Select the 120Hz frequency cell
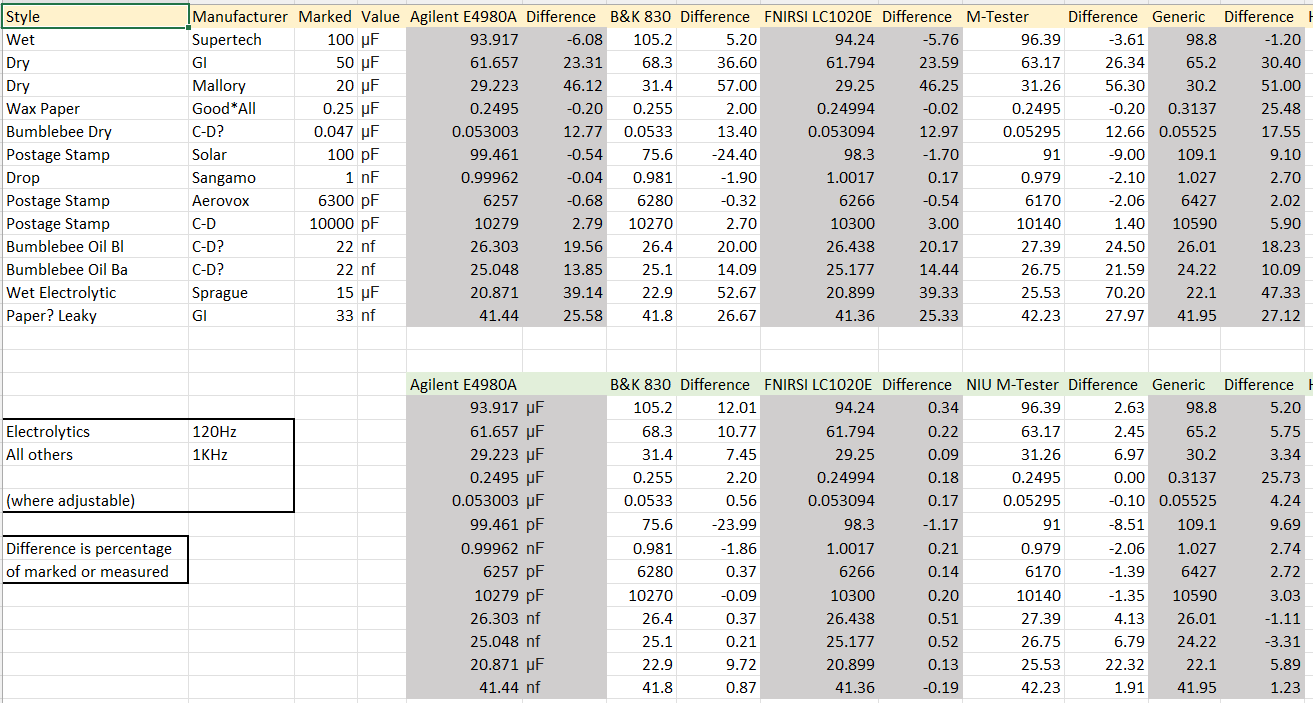 pos(241,432)
